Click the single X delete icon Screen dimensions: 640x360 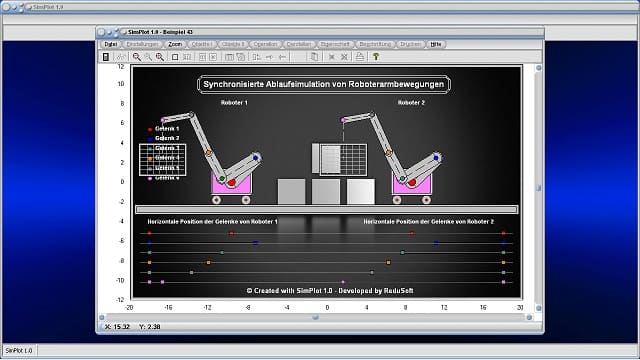coord(332,57)
